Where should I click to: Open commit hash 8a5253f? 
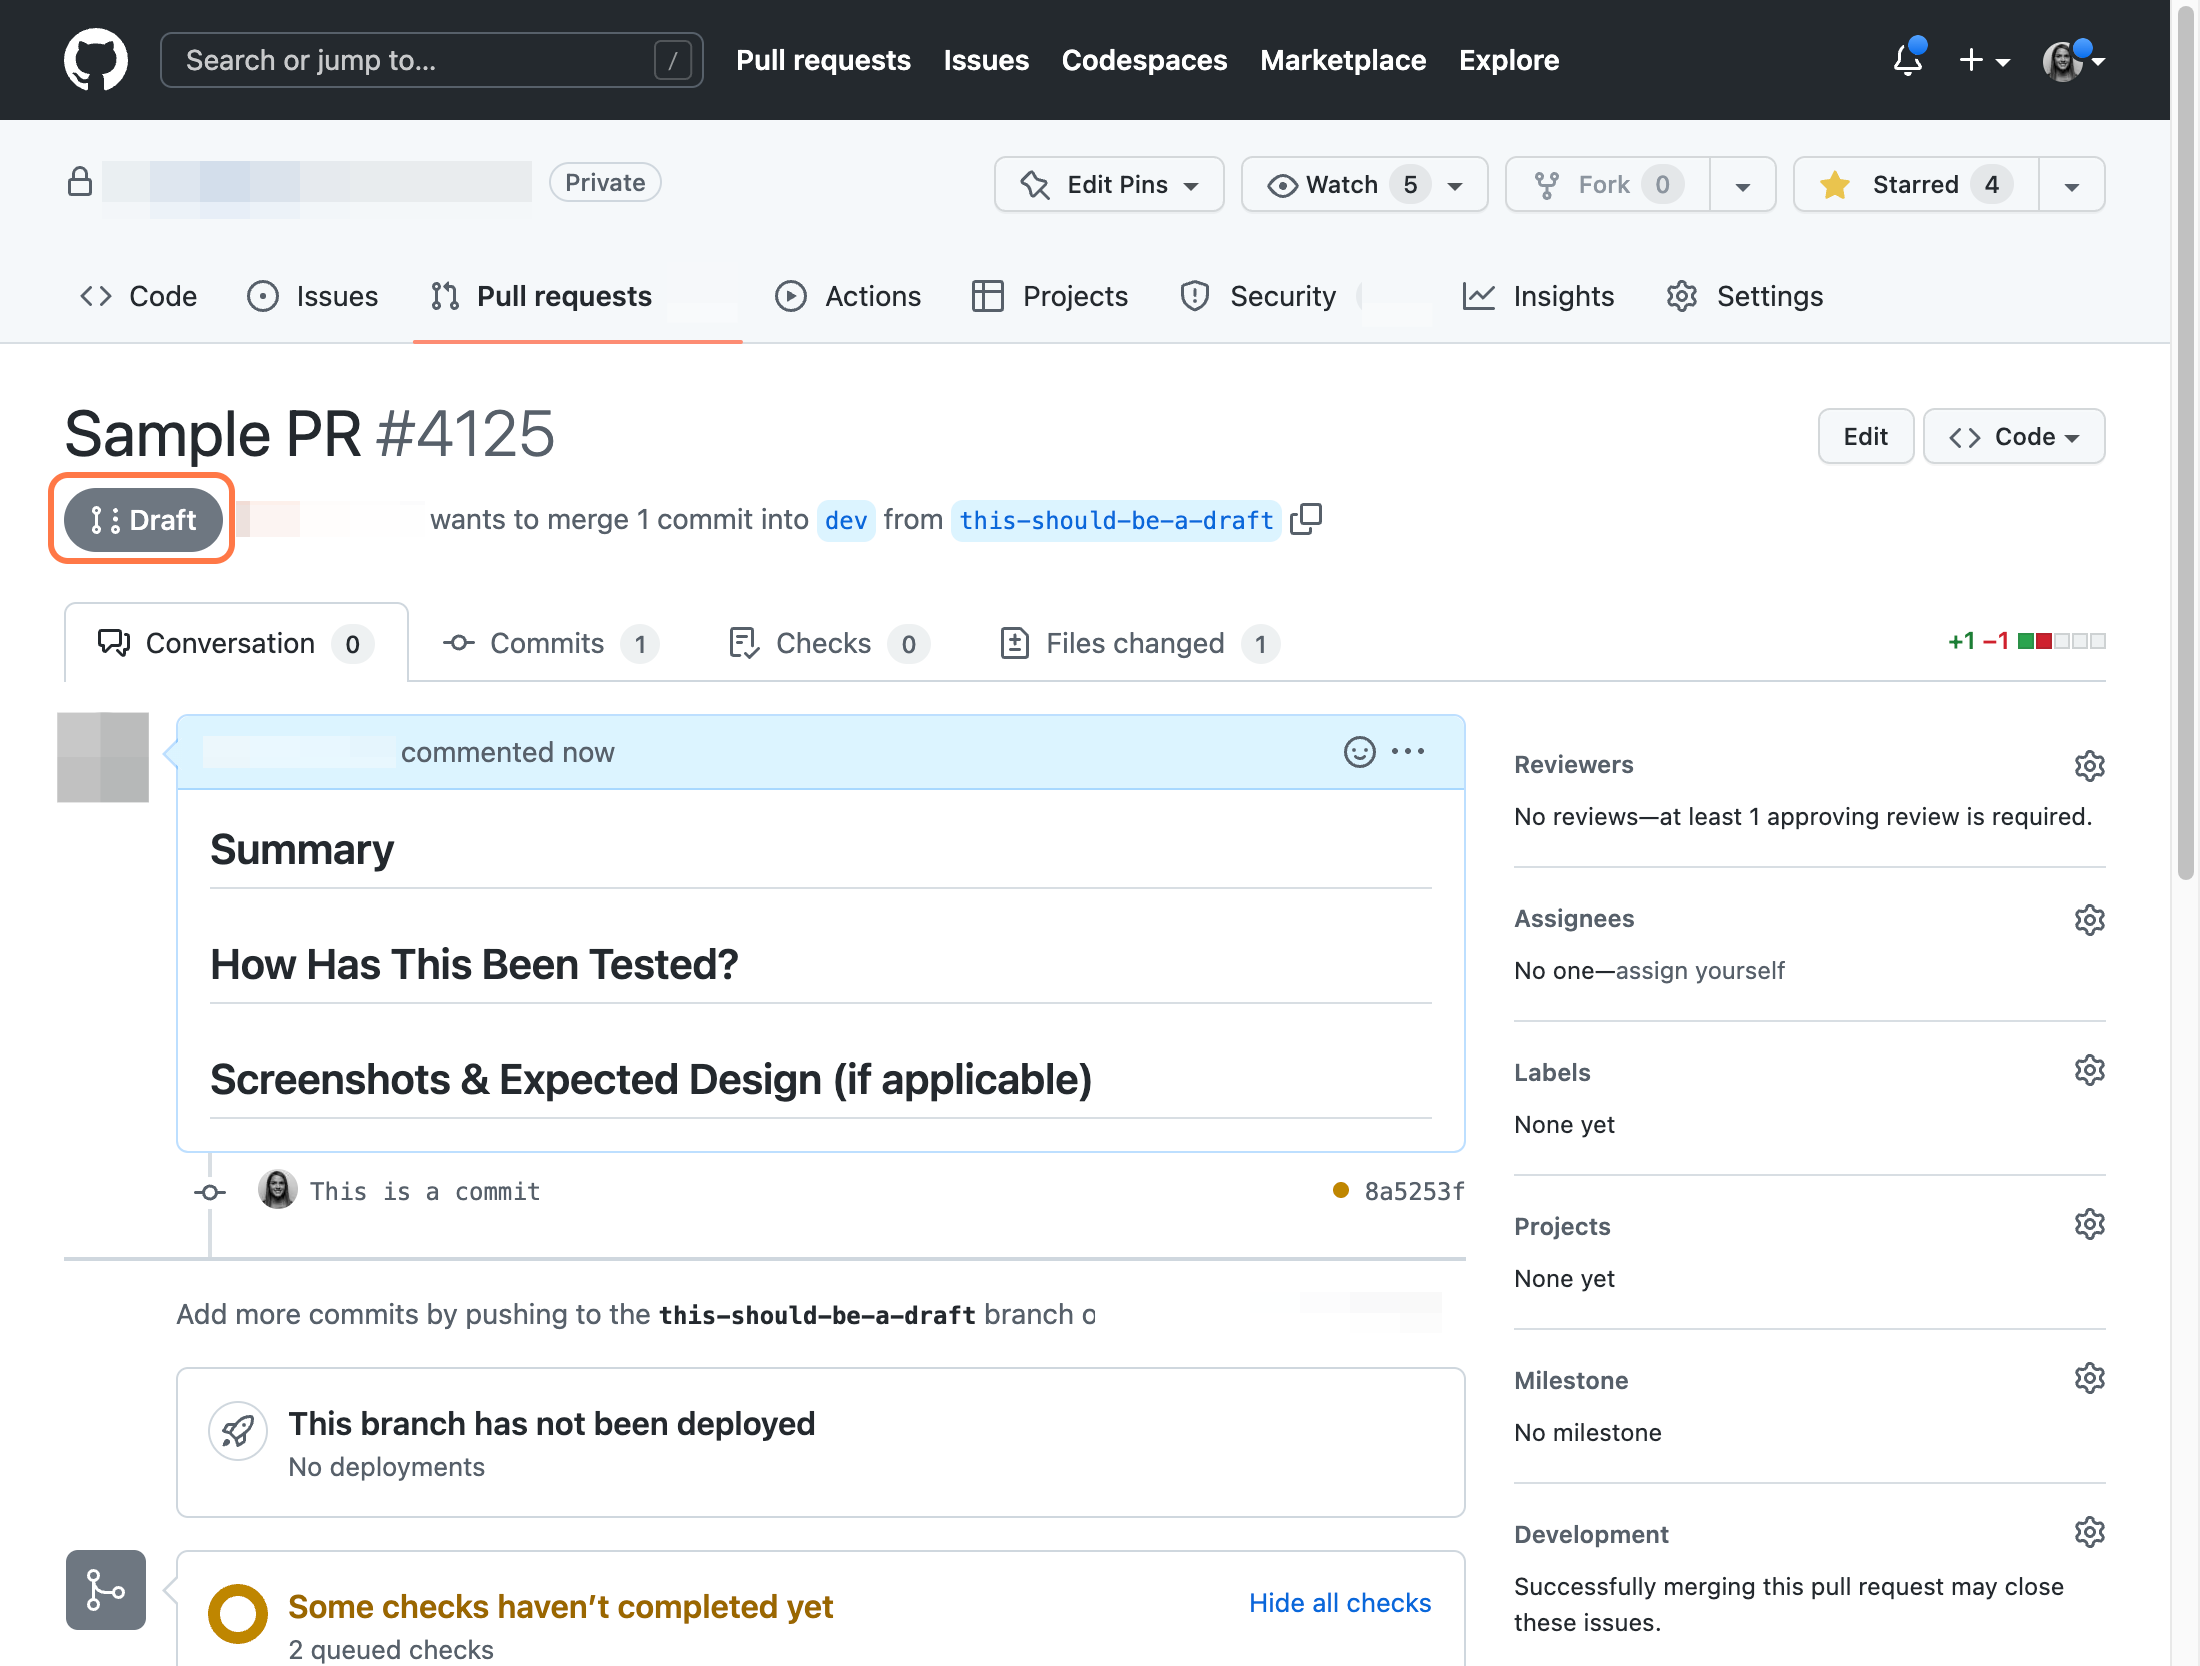point(1414,1191)
